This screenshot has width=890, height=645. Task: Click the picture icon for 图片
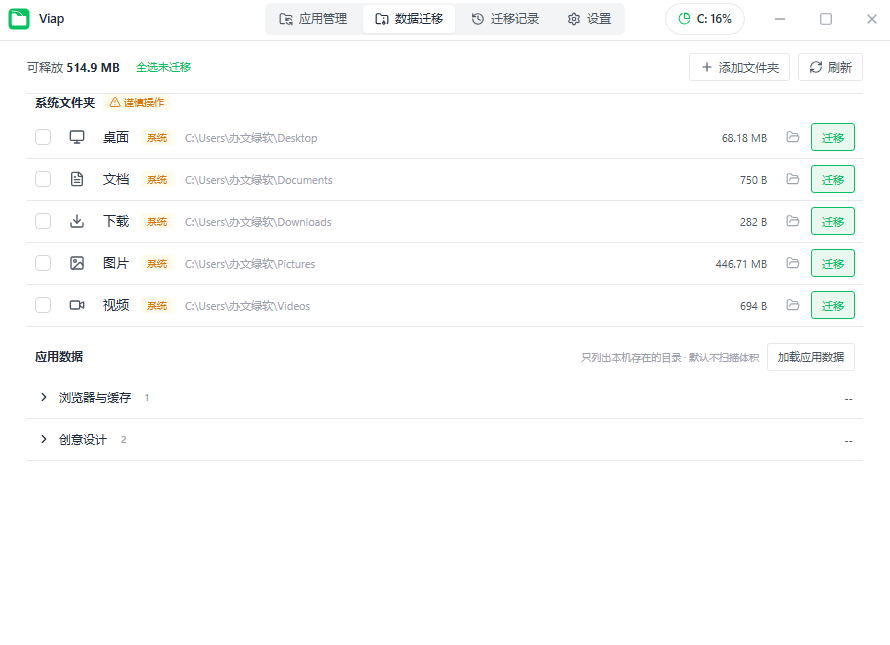coord(77,263)
